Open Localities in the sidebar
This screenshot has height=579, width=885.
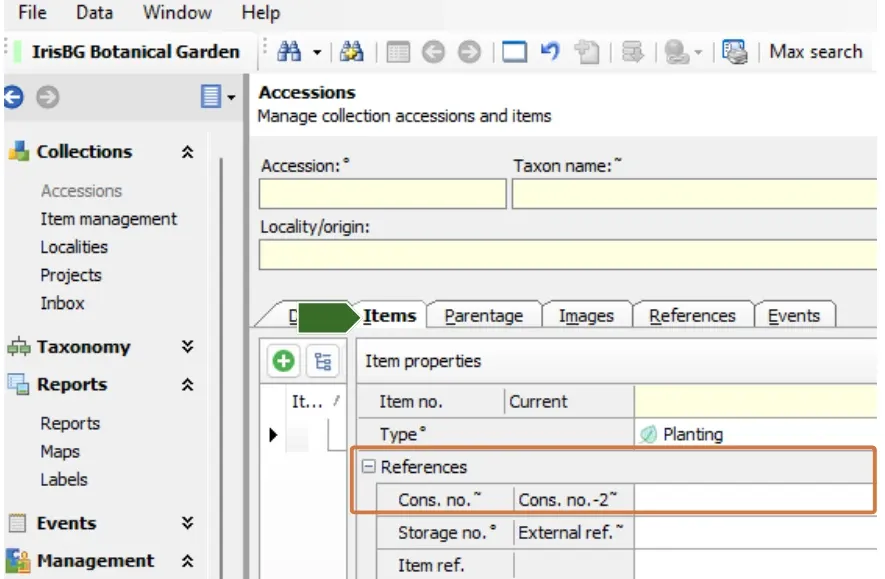tap(74, 247)
